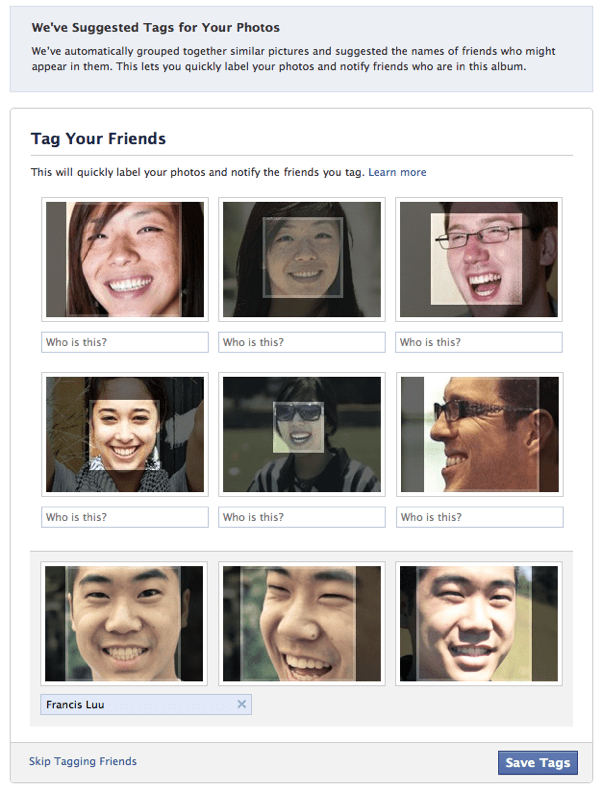602x792 pixels.
Task: Focus the name field under the laughing man with glasses
Action: coord(479,342)
